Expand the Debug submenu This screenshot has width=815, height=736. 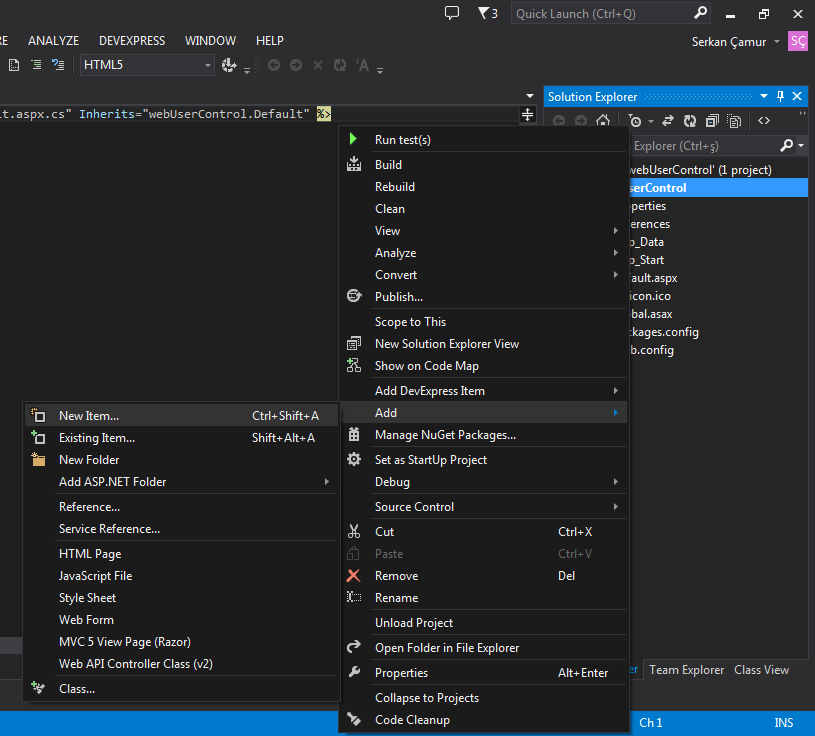point(483,482)
